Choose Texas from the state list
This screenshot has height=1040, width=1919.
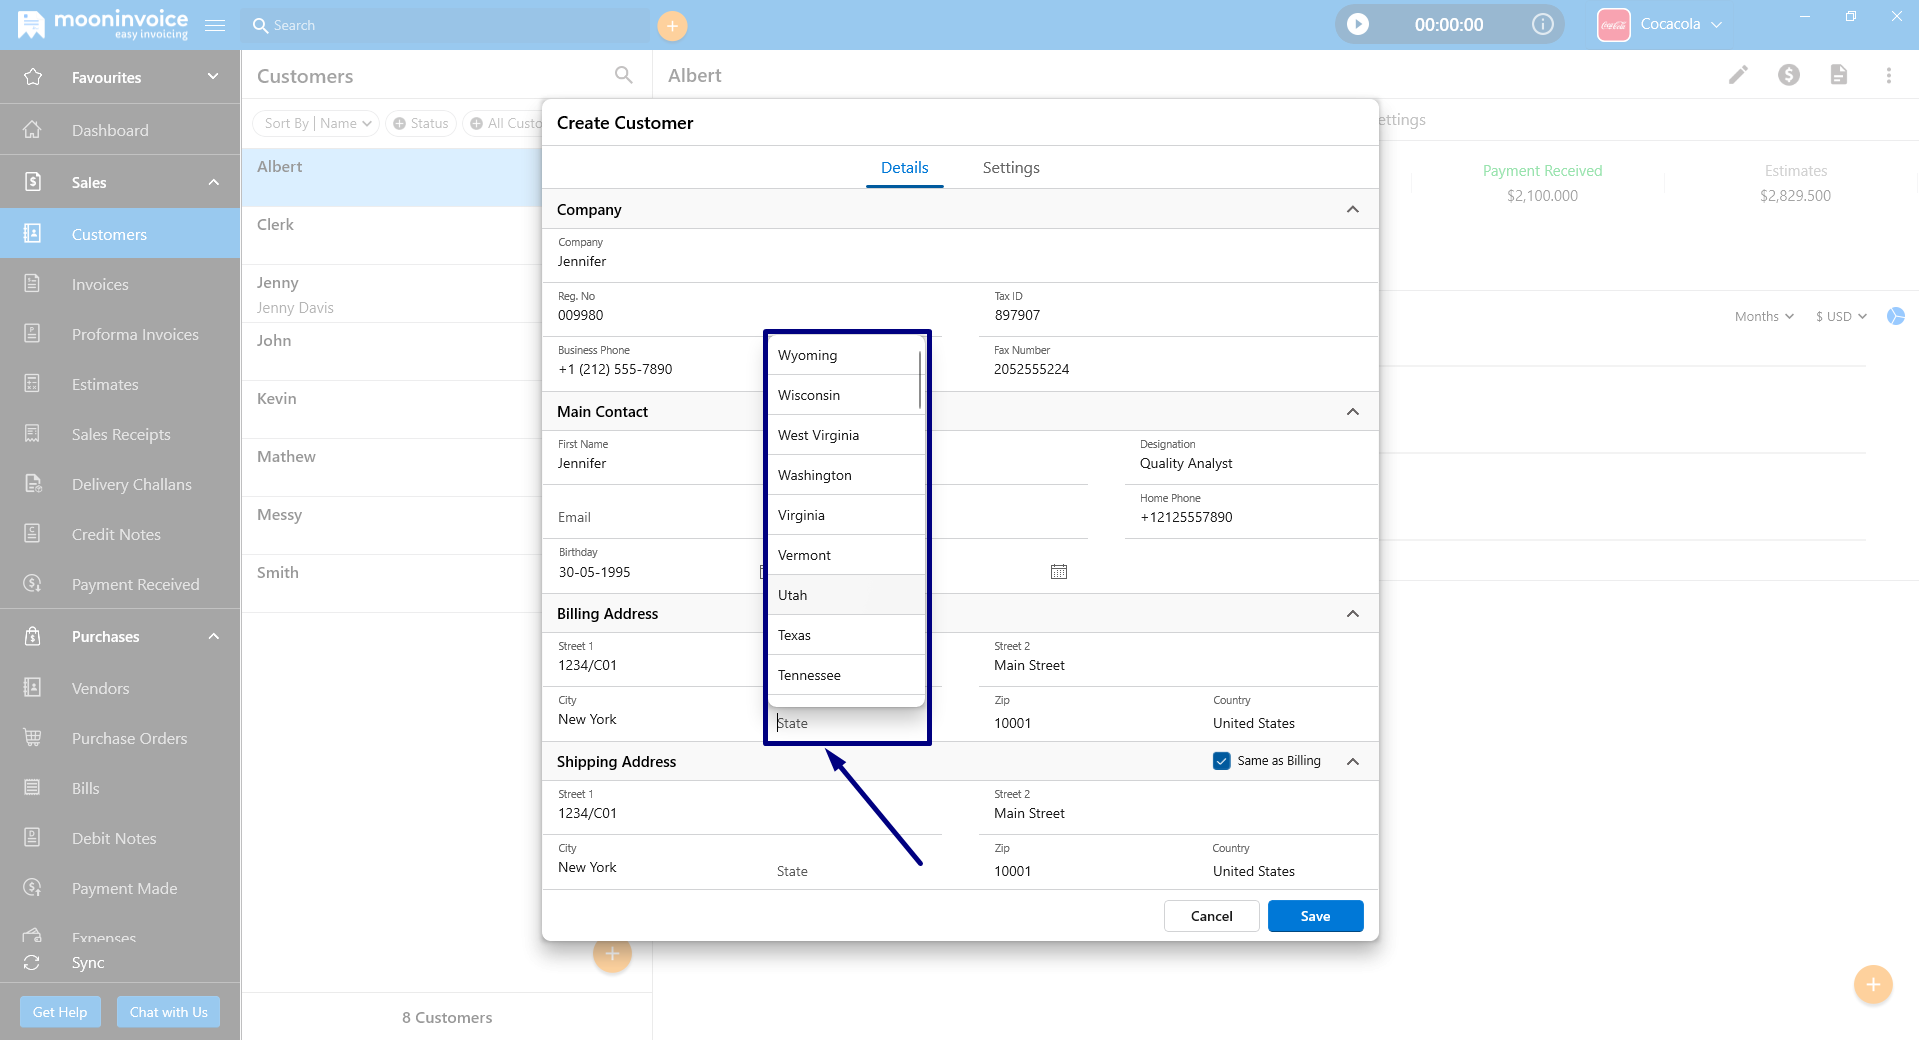click(x=846, y=635)
